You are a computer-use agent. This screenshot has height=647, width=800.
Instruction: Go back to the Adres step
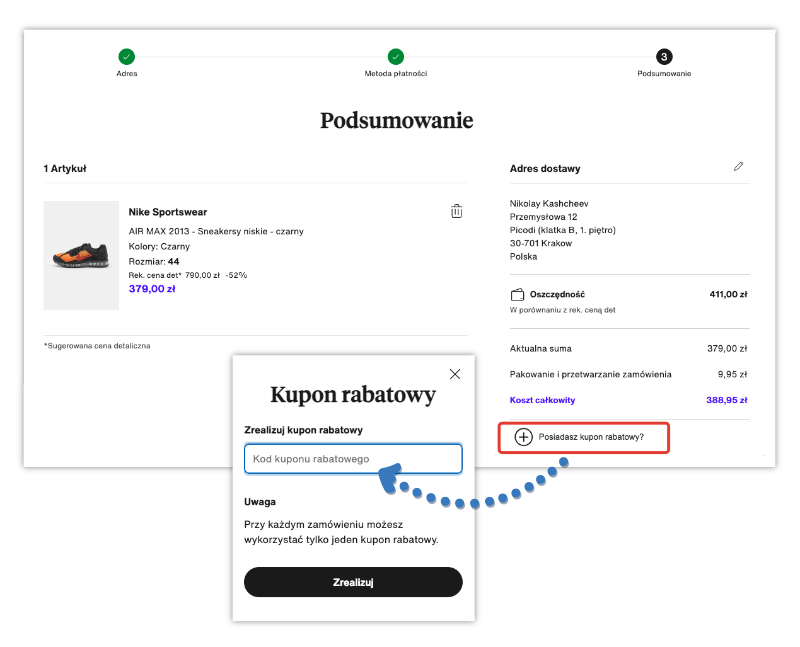[127, 72]
